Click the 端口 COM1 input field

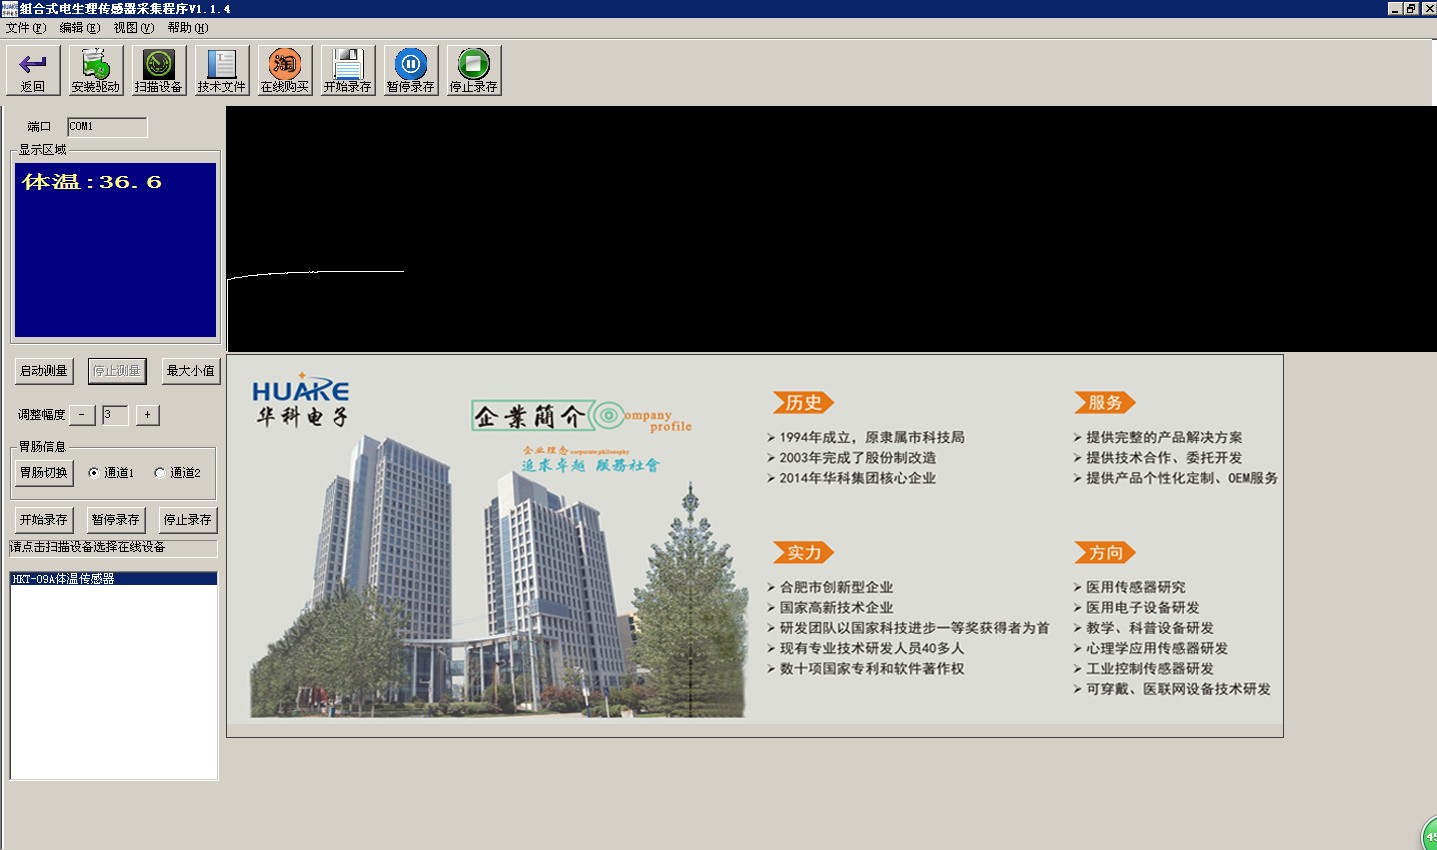tap(107, 127)
